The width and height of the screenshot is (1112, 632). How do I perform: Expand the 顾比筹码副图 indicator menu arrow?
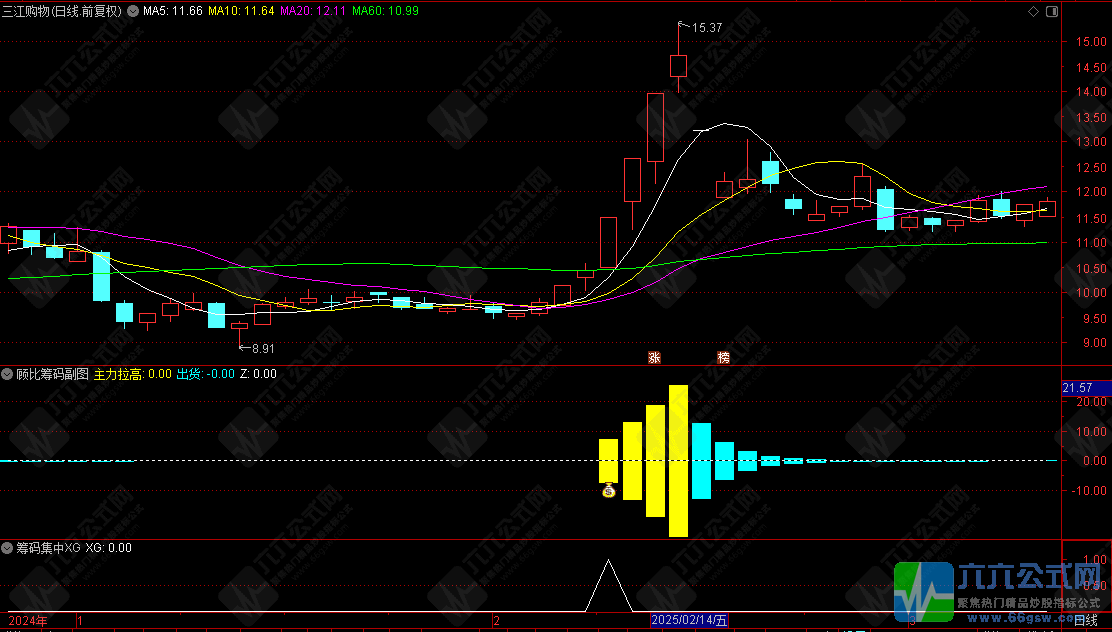(8, 374)
